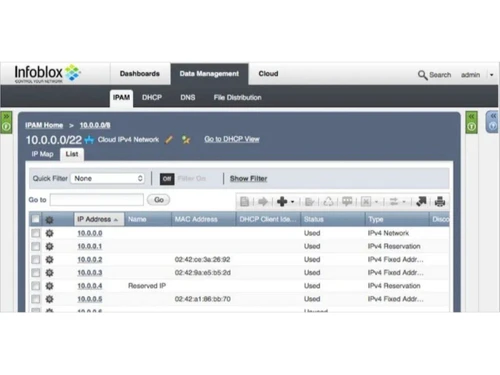
Task: Click the pencil edit icon for the network
Action: [169, 140]
